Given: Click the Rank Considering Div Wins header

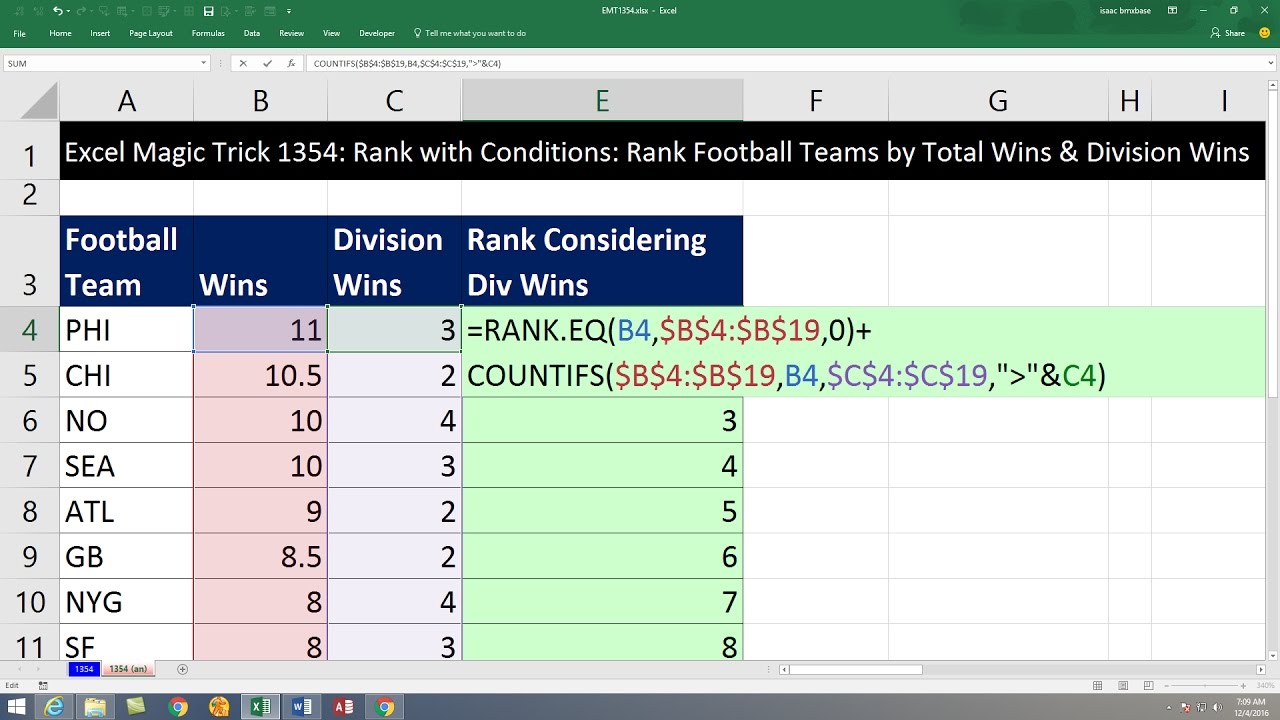Looking at the screenshot, I should [602, 261].
